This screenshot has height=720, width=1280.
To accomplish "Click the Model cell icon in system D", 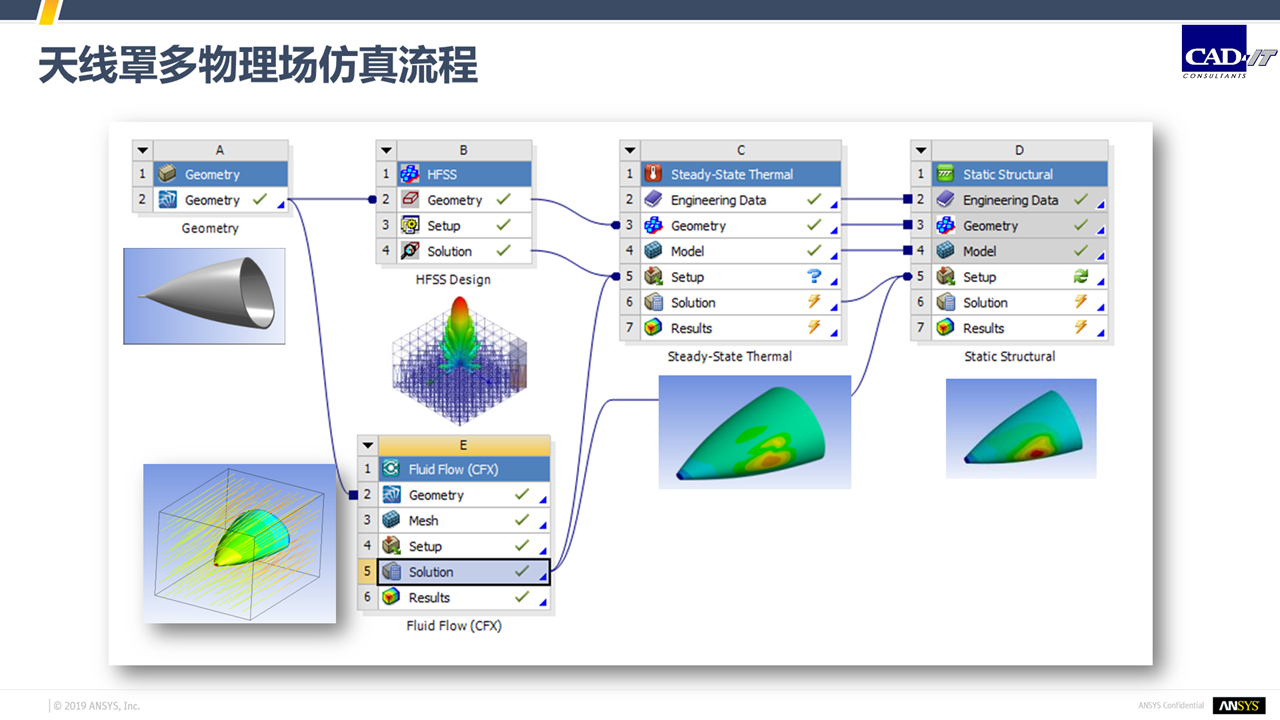I will pos(945,251).
